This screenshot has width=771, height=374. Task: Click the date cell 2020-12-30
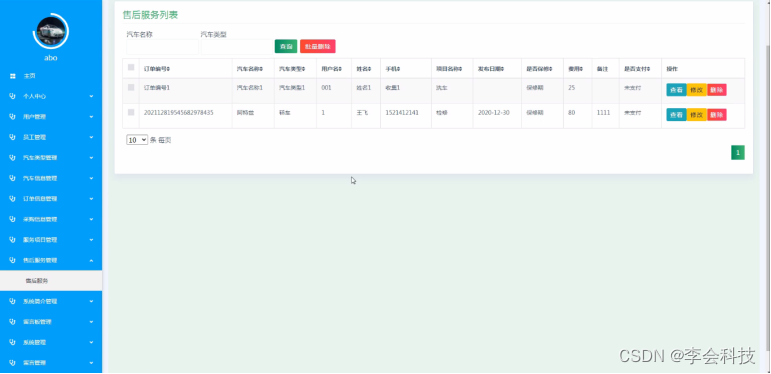pyautogui.click(x=494, y=113)
